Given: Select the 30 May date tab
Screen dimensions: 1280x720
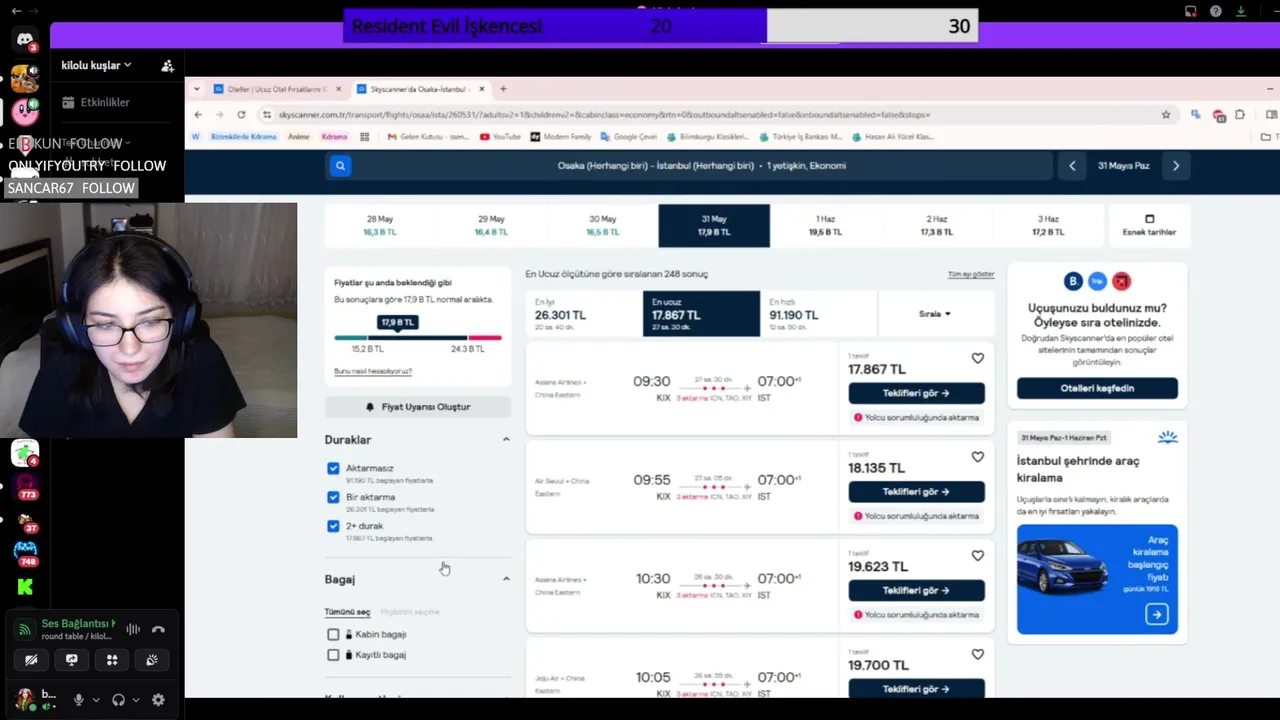Looking at the screenshot, I should 602,225.
